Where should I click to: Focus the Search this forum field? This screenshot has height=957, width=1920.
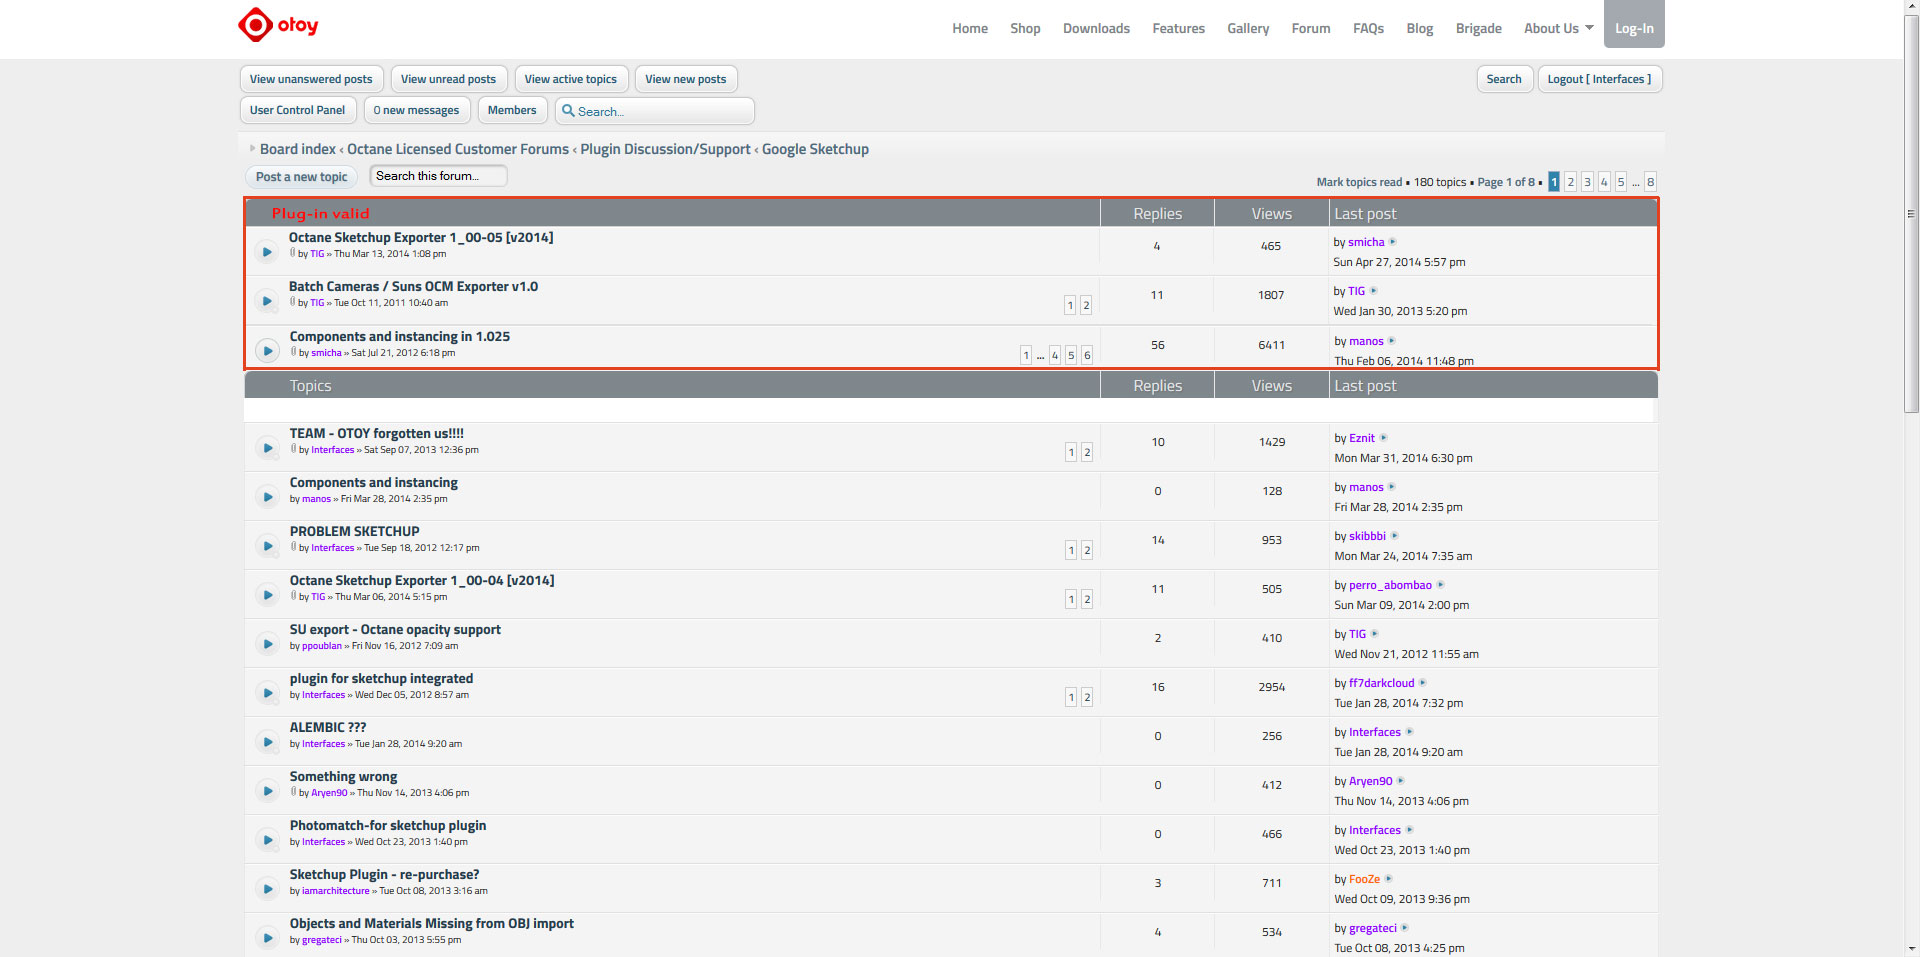pos(438,176)
